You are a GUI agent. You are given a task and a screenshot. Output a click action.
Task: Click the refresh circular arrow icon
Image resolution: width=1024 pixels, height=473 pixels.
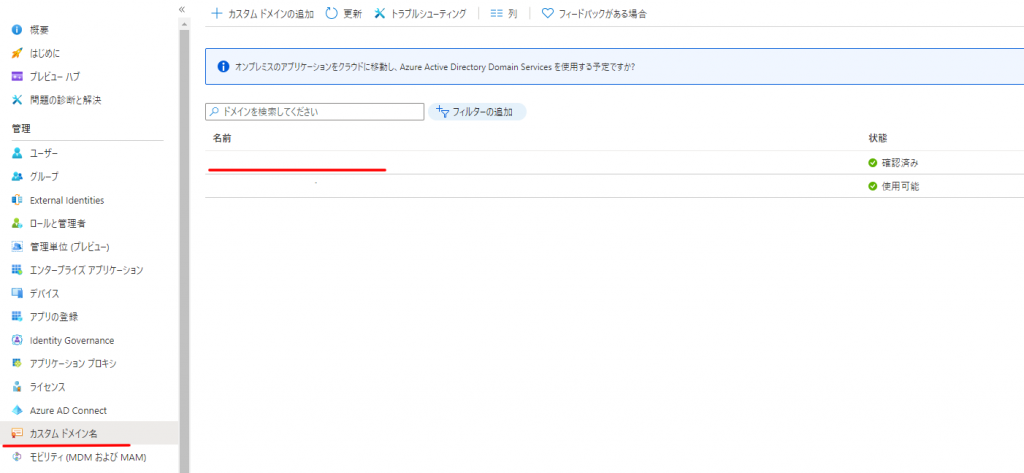(332, 13)
